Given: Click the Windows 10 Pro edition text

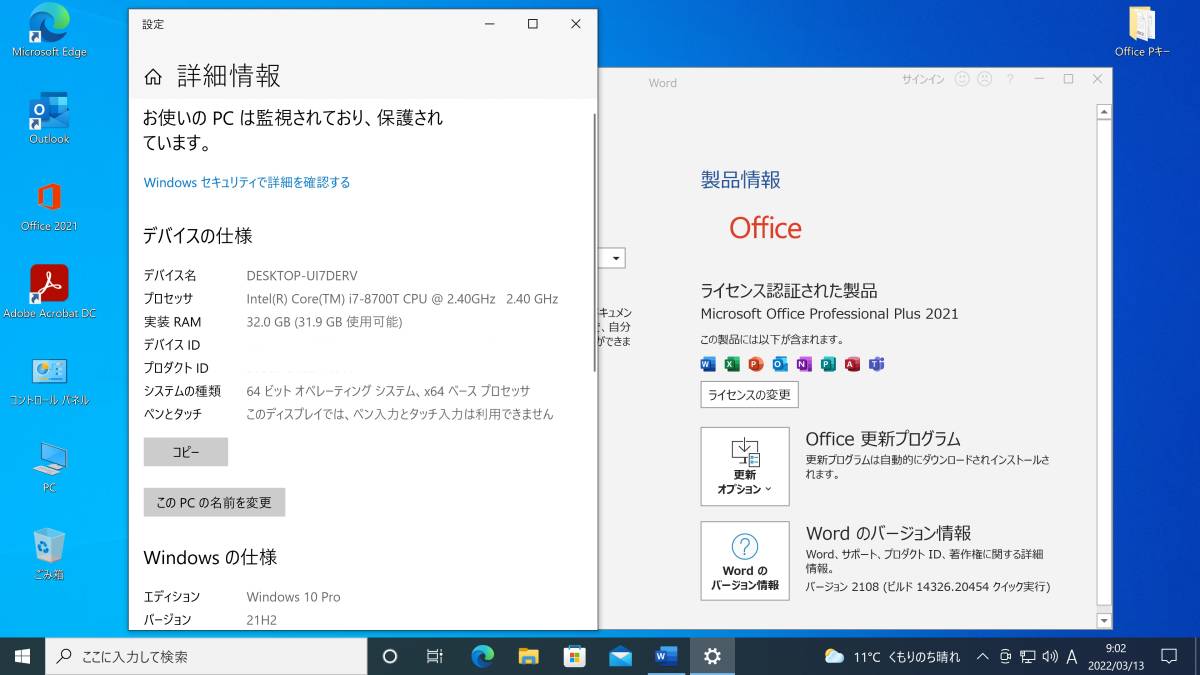Looking at the screenshot, I should click(x=293, y=597).
